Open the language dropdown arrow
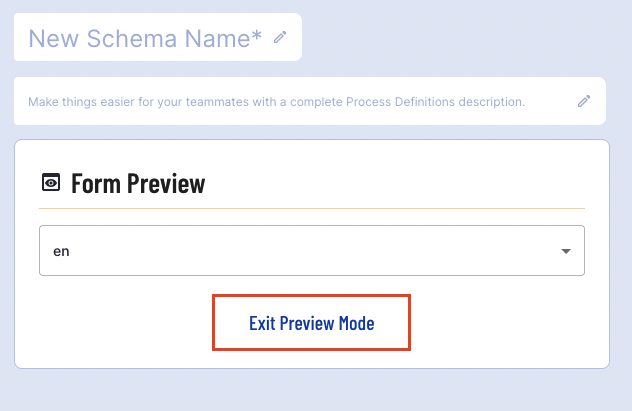This screenshot has height=411, width=632. [565, 251]
